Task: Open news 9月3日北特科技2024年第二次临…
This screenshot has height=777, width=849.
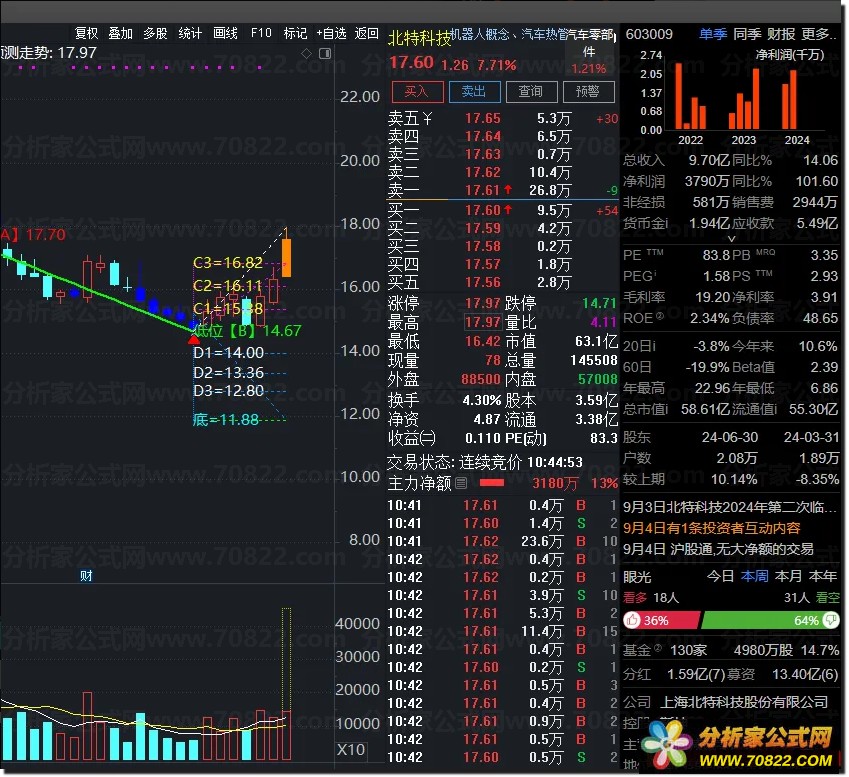Action: [x=729, y=507]
